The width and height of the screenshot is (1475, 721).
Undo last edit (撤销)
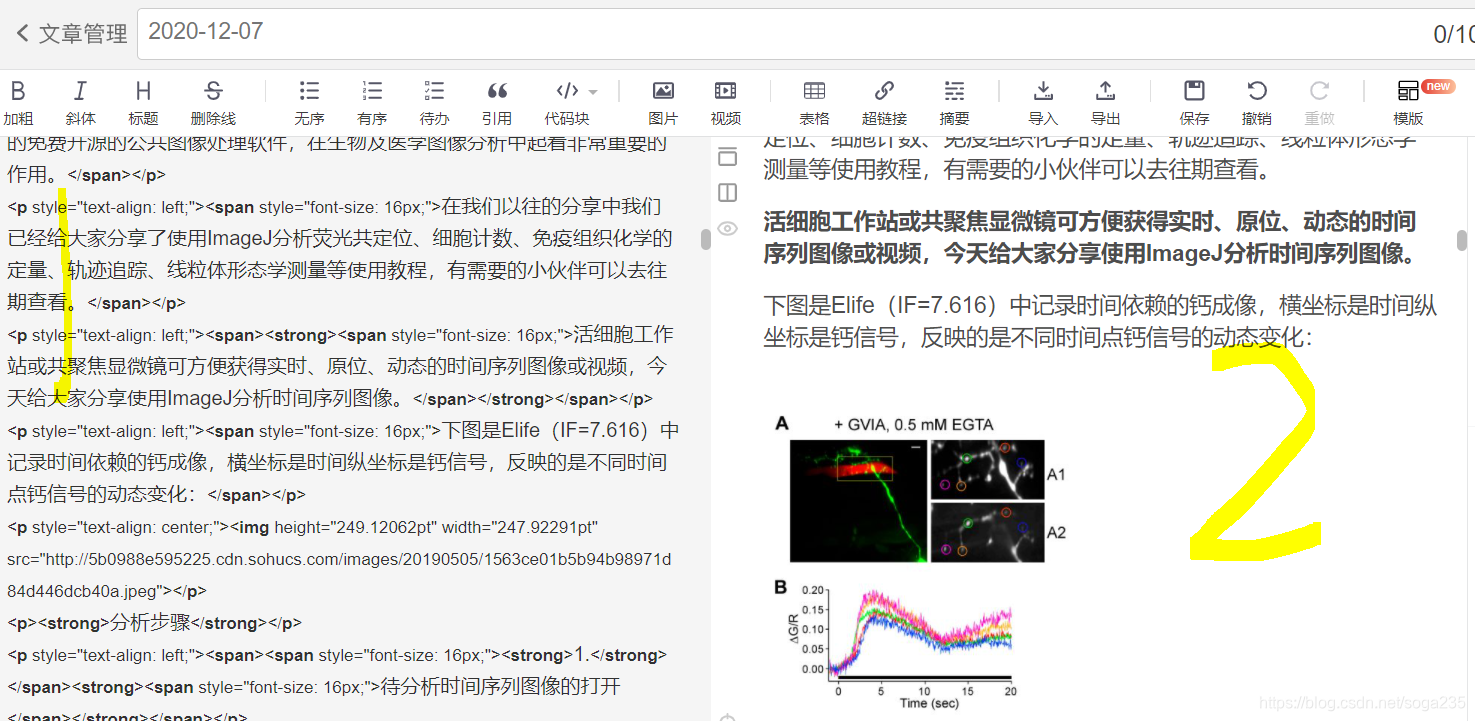pyautogui.click(x=1257, y=102)
